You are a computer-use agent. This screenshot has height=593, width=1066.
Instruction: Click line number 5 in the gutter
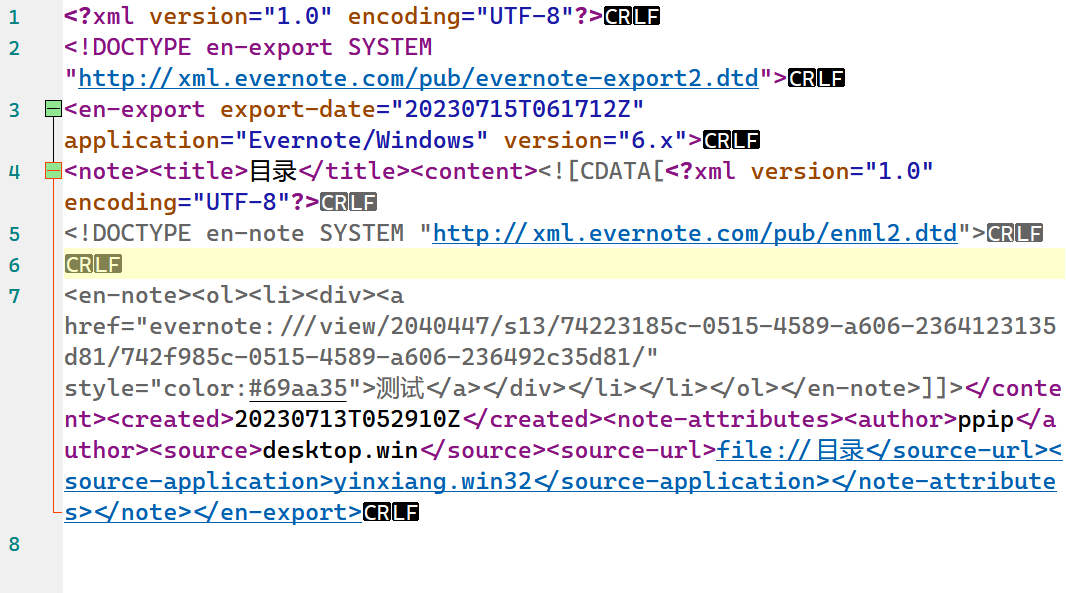point(14,234)
